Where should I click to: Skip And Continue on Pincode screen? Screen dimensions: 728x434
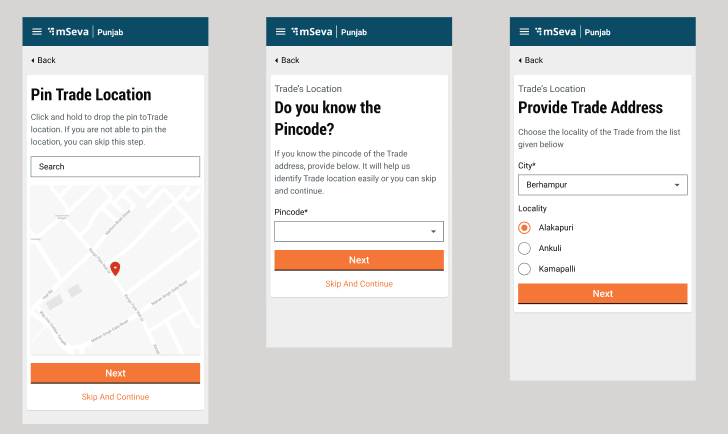[x=359, y=284]
